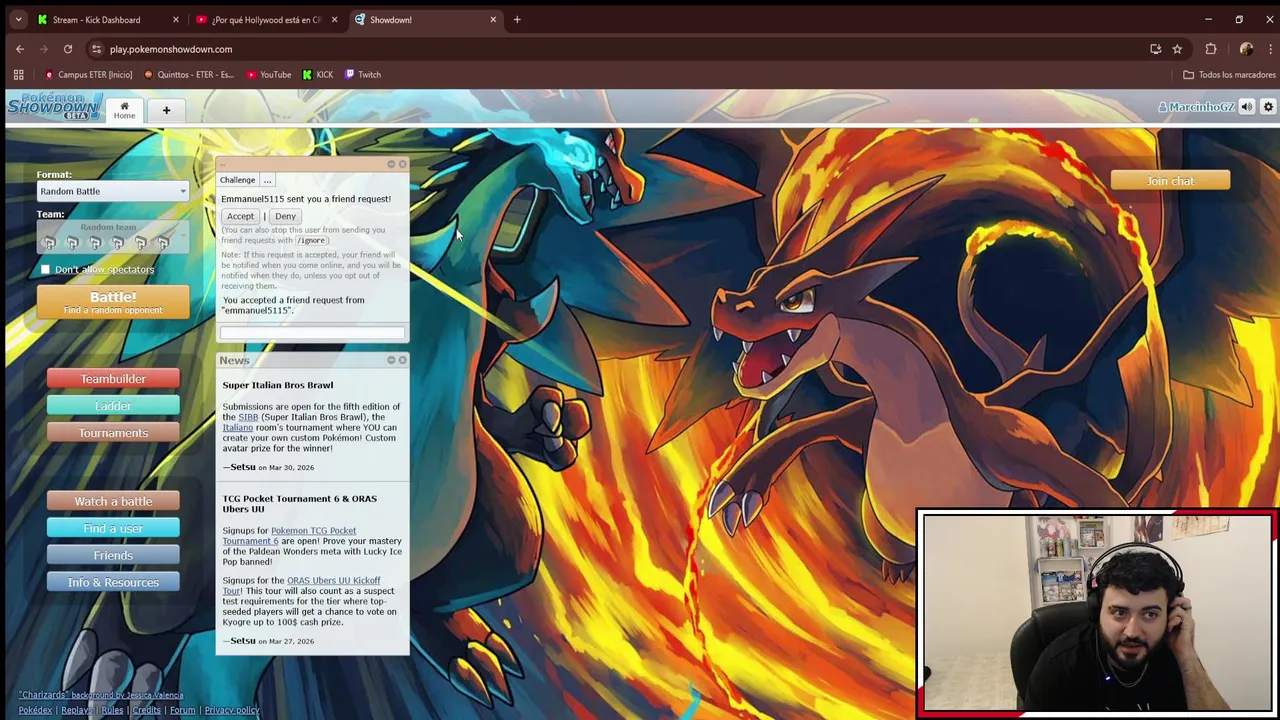The width and height of the screenshot is (1280, 720).
Task: Open Info & Resources
Action: coord(113,582)
